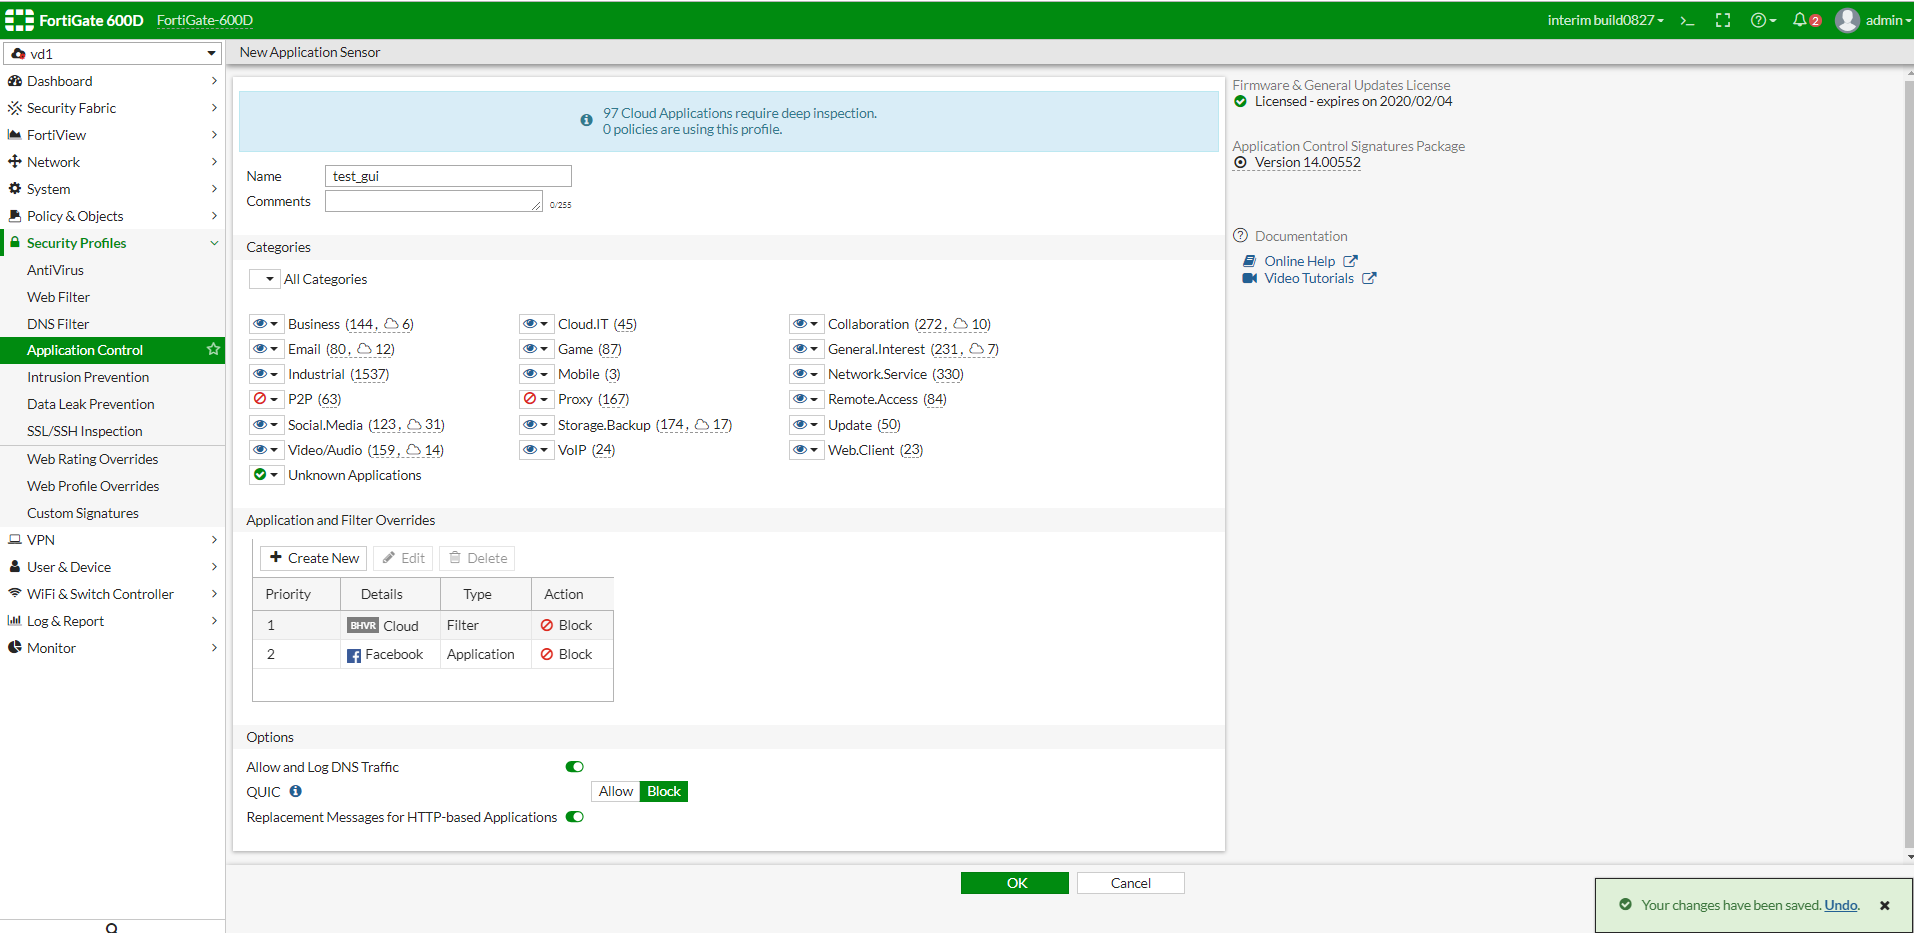Viewport: 1914px width, 933px height.
Task: Click the BHVR Cloud filter badge
Action: [x=363, y=625]
